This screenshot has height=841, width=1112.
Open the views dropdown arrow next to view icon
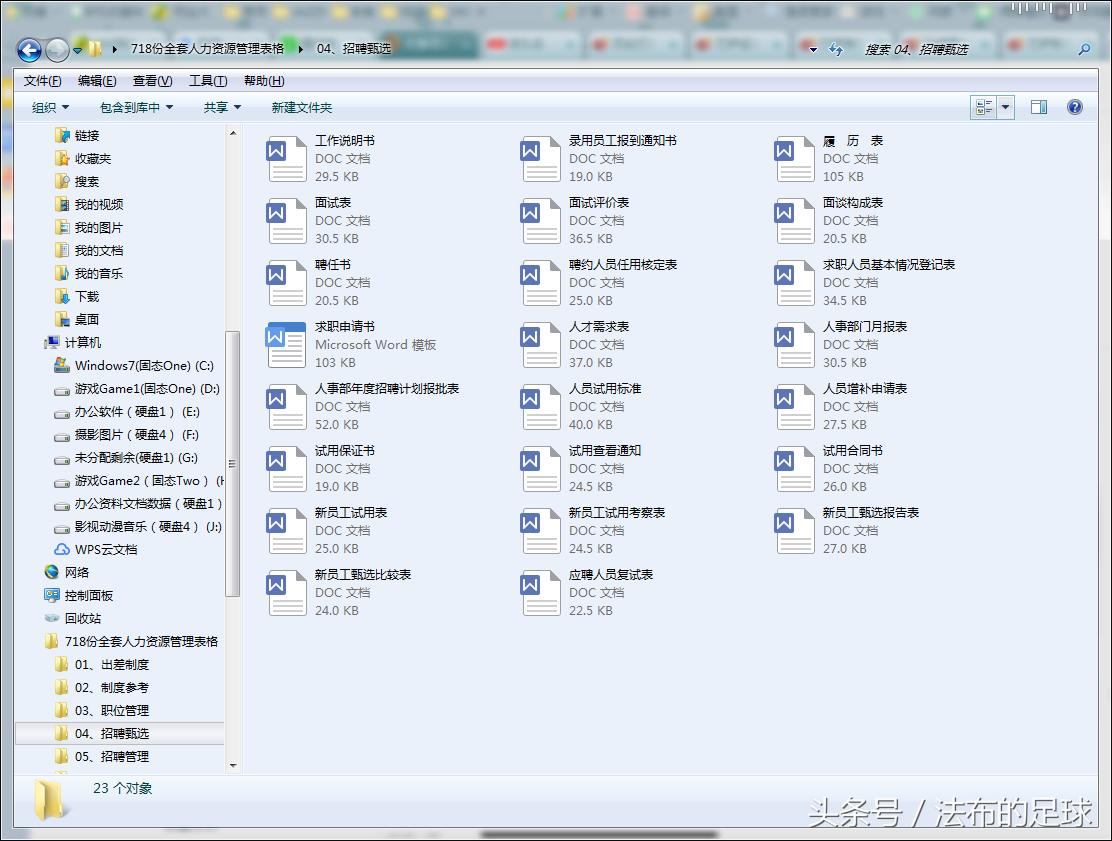(x=1007, y=107)
